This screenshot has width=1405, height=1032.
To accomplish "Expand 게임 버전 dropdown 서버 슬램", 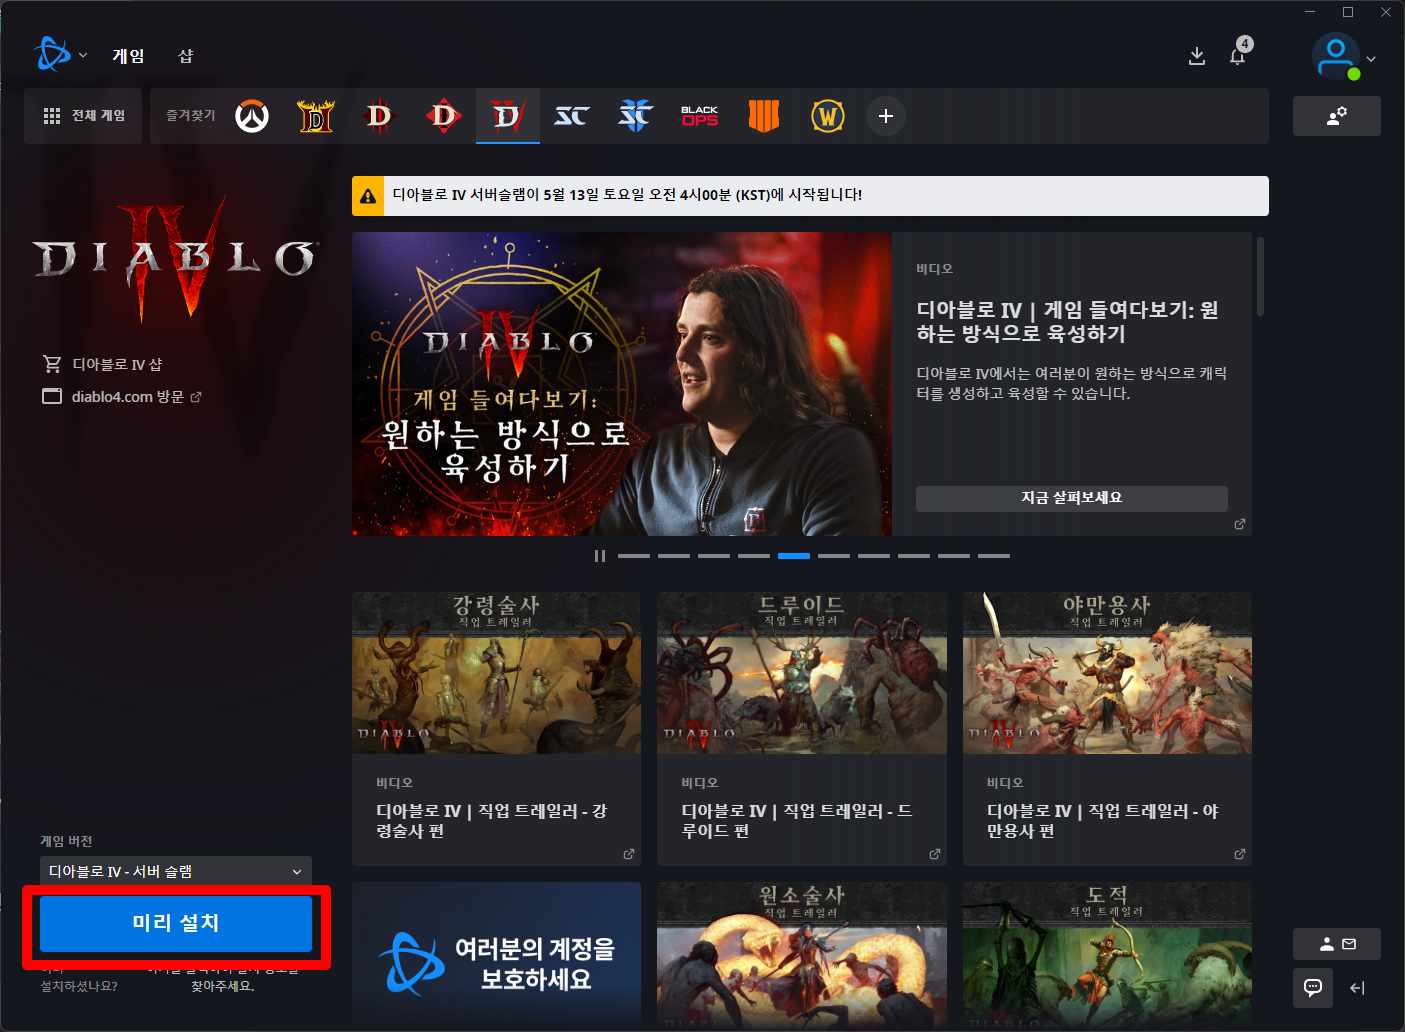I will pyautogui.click(x=176, y=872).
